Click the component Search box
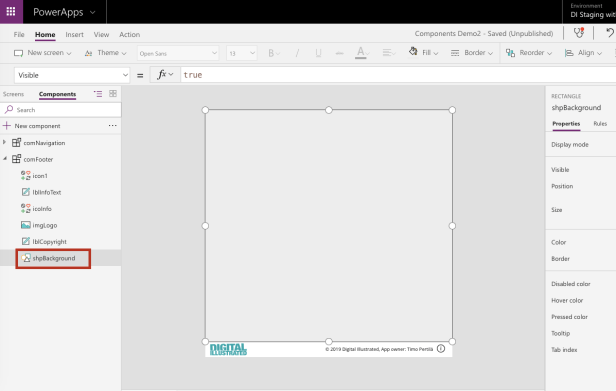The image size is (616, 391). (x=61, y=110)
